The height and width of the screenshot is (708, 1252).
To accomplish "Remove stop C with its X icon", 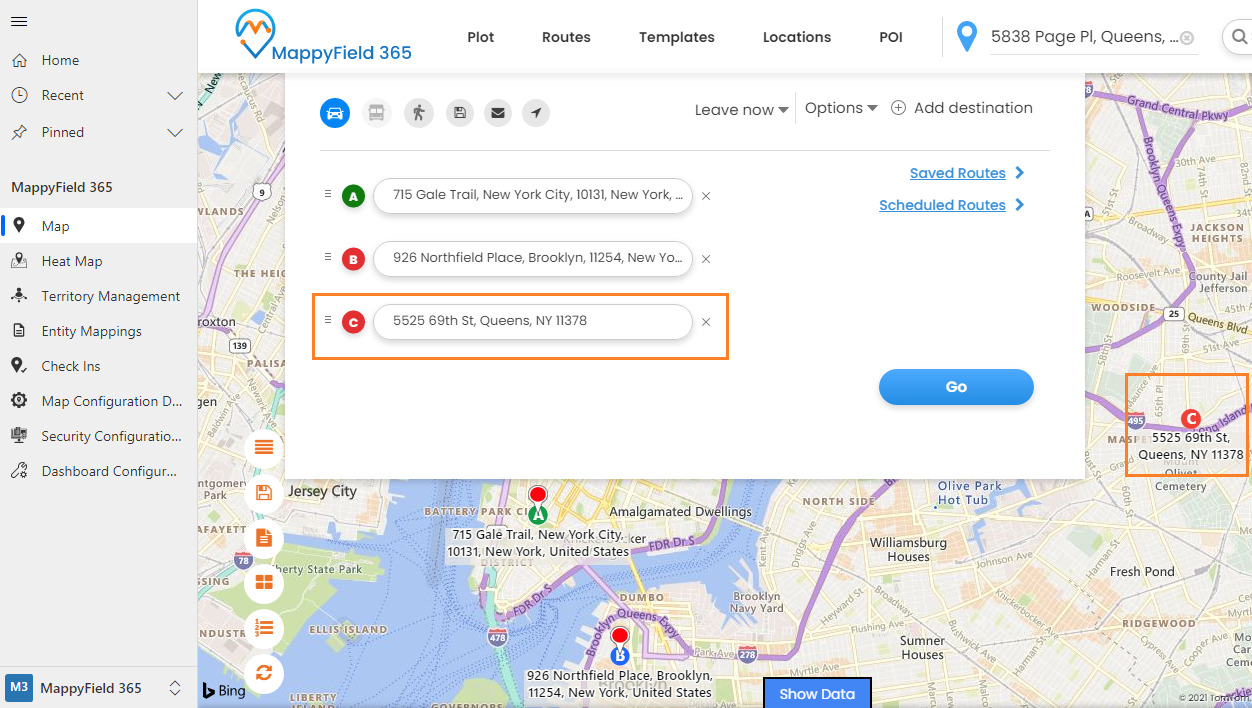I will (x=706, y=322).
